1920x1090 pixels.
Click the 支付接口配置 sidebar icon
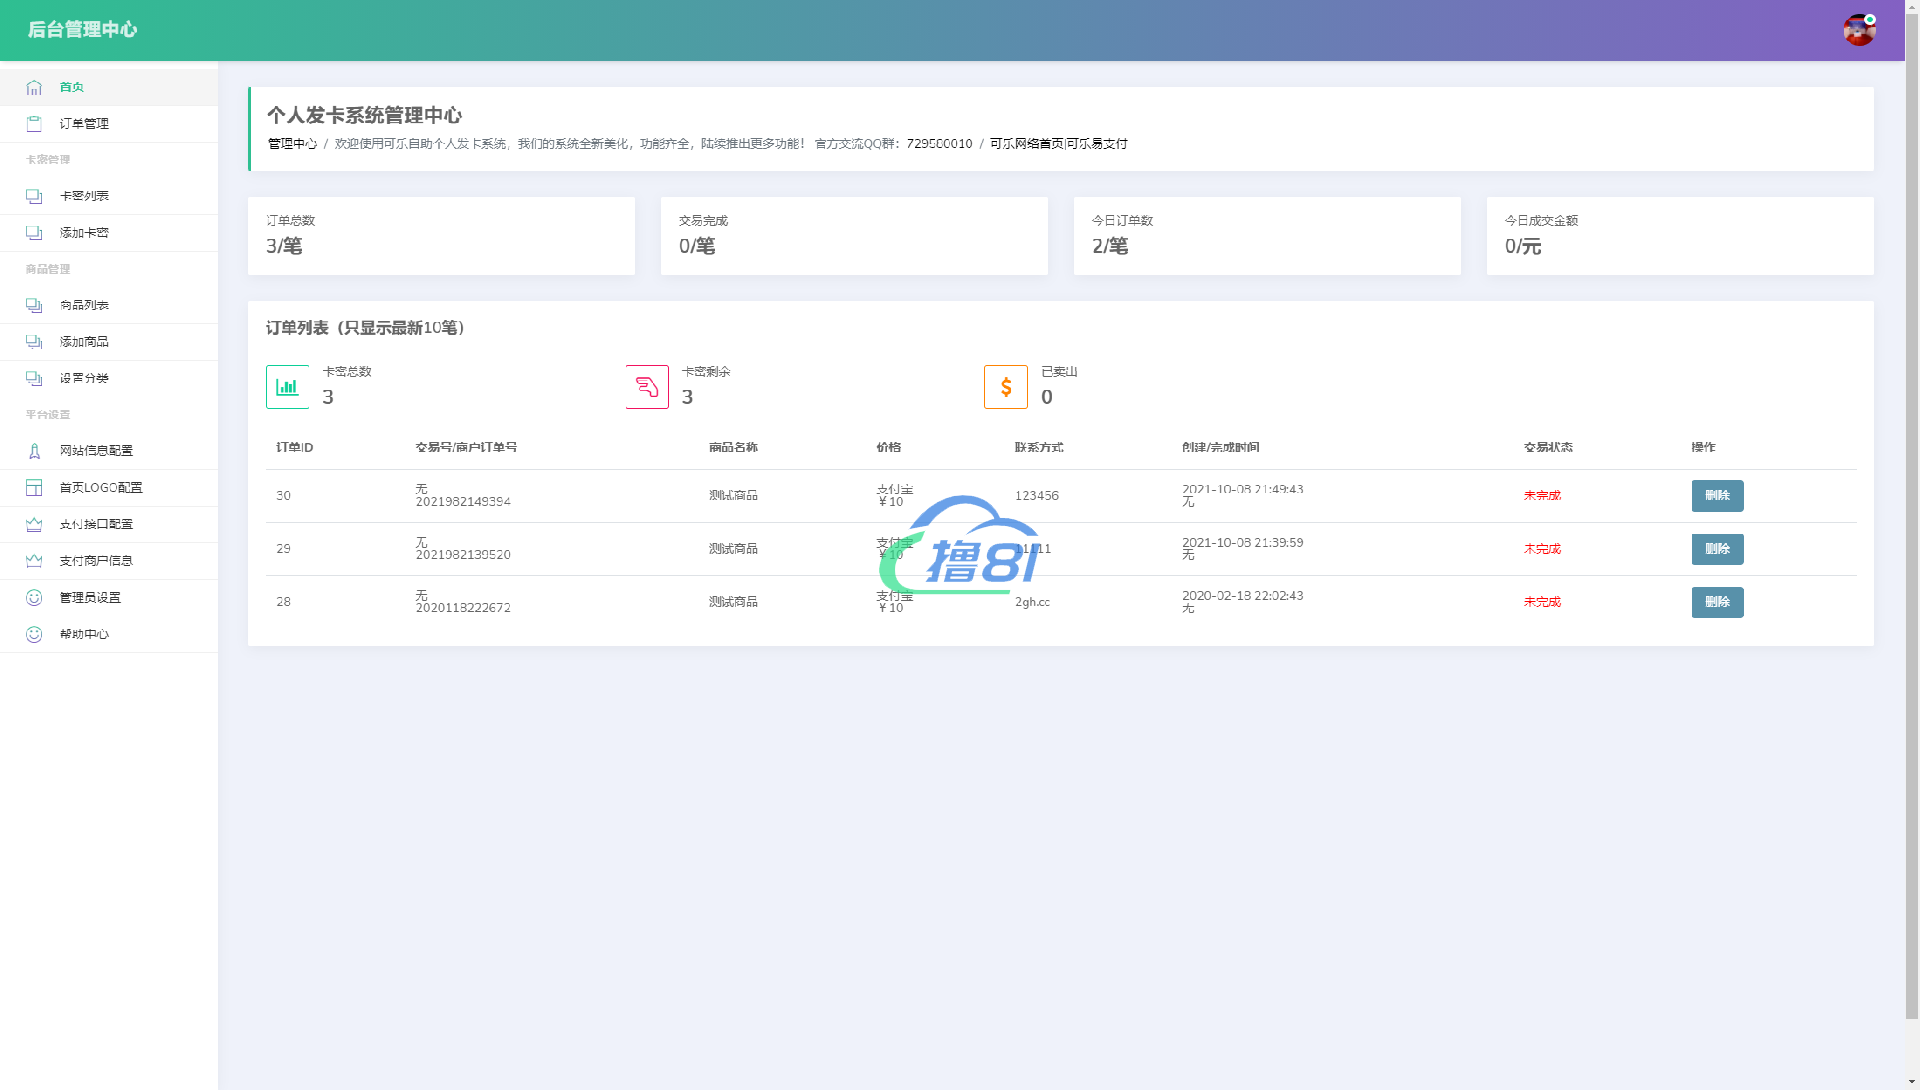35,523
